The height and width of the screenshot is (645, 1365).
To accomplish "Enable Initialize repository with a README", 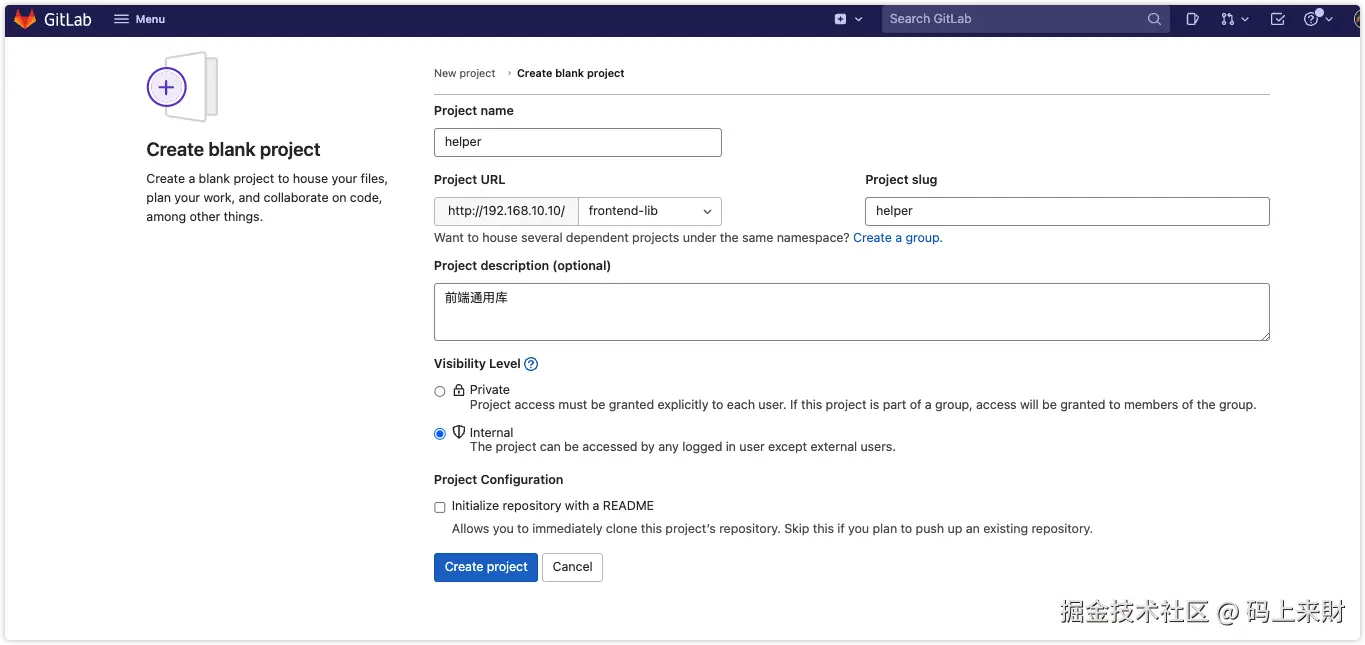I will pos(440,507).
